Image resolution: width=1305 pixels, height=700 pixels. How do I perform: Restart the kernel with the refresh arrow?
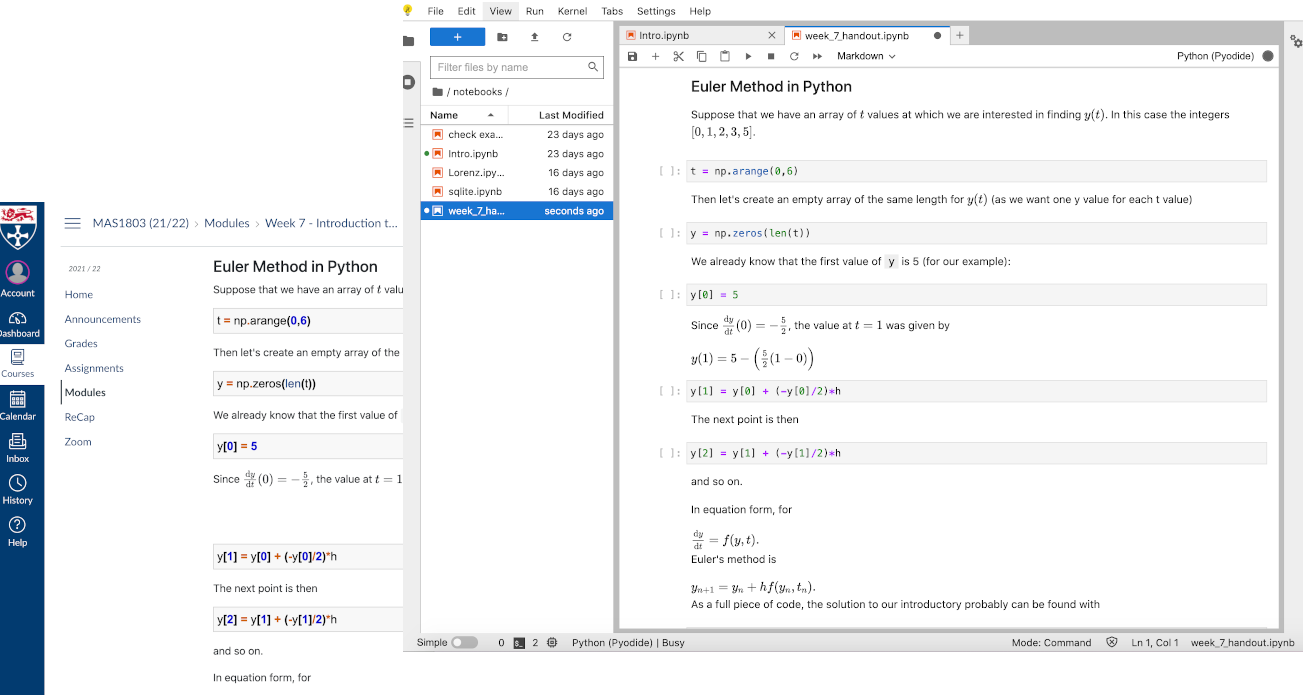coord(794,57)
